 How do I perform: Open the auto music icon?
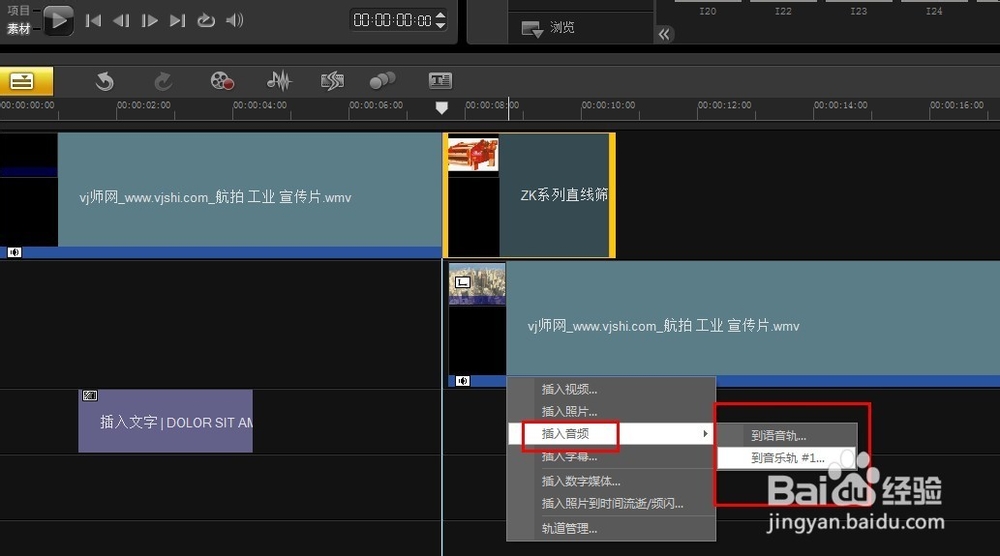click(x=332, y=81)
